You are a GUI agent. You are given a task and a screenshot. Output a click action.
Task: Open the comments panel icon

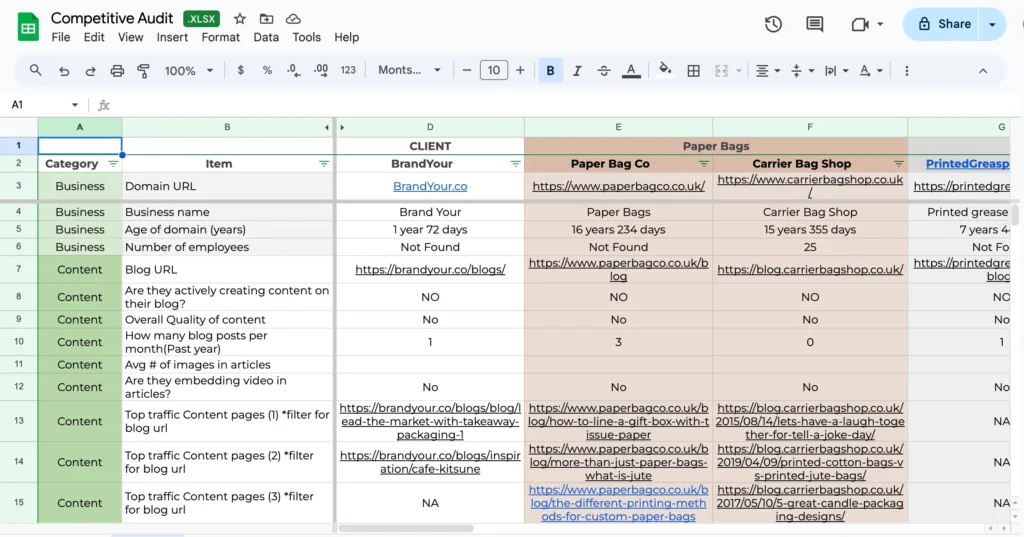pos(815,24)
